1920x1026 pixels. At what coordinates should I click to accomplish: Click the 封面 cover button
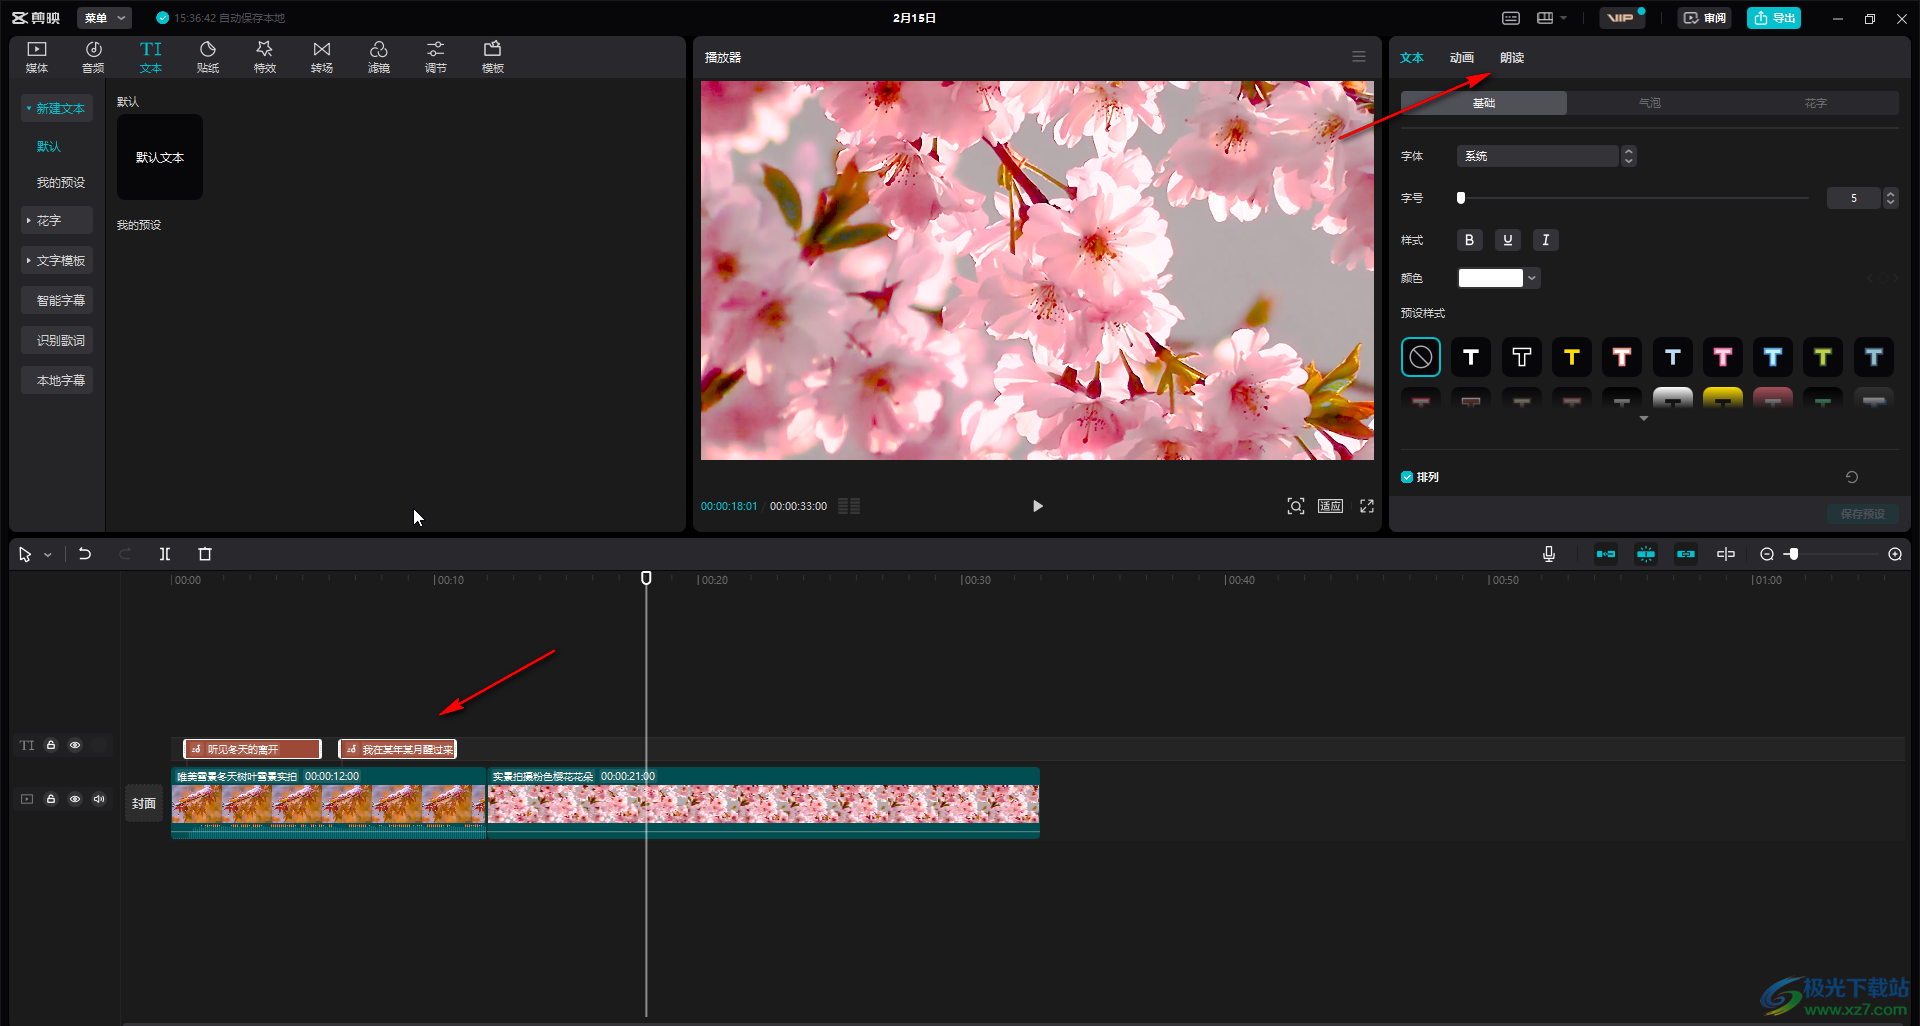[144, 803]
